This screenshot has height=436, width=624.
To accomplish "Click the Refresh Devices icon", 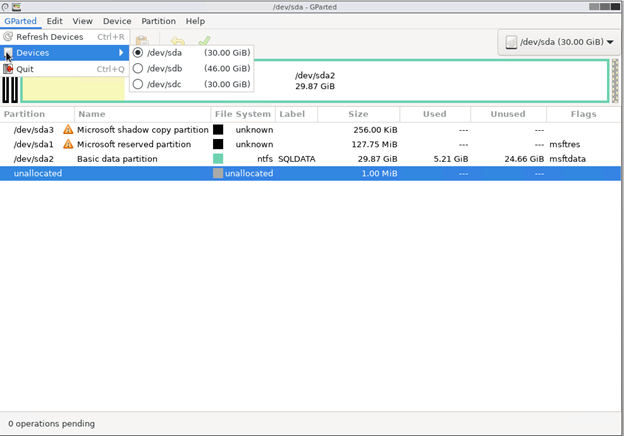I will point(8,37).
